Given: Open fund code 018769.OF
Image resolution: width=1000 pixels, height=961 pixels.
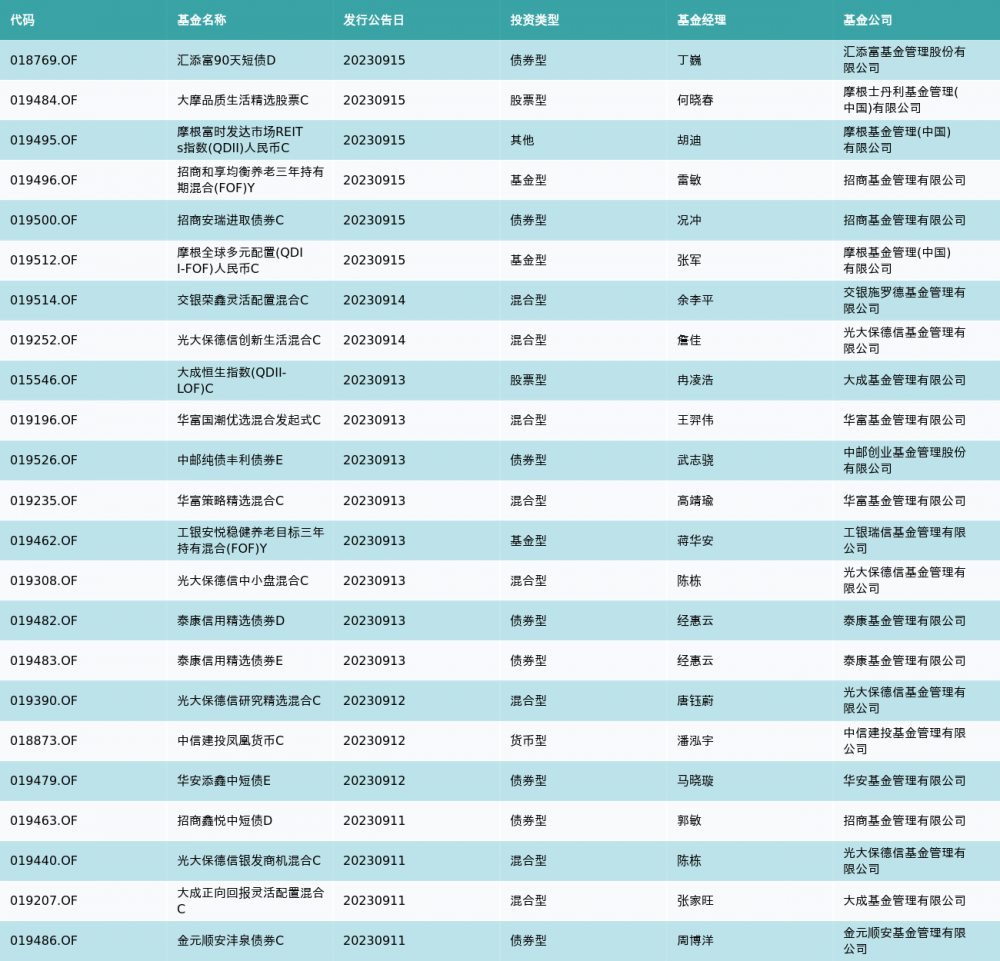Looking at the screenshot, I should coord(44,60).
